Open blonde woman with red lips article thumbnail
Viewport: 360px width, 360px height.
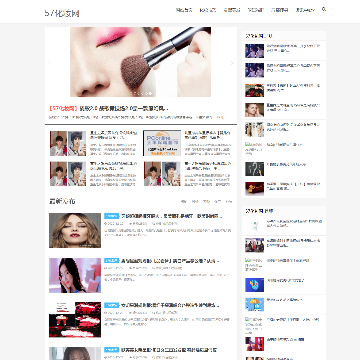point(75,230)
